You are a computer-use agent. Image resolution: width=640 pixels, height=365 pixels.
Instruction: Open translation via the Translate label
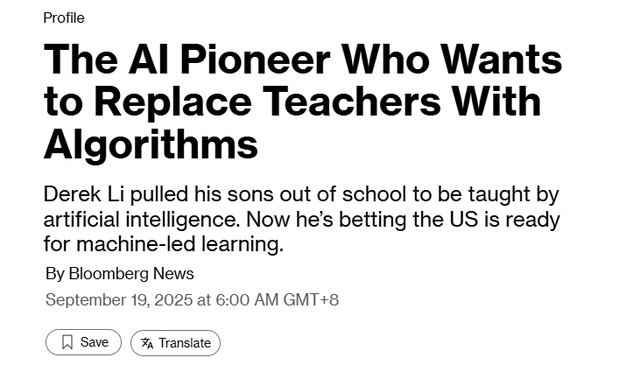pyautogui.click(x=184, y=343)
